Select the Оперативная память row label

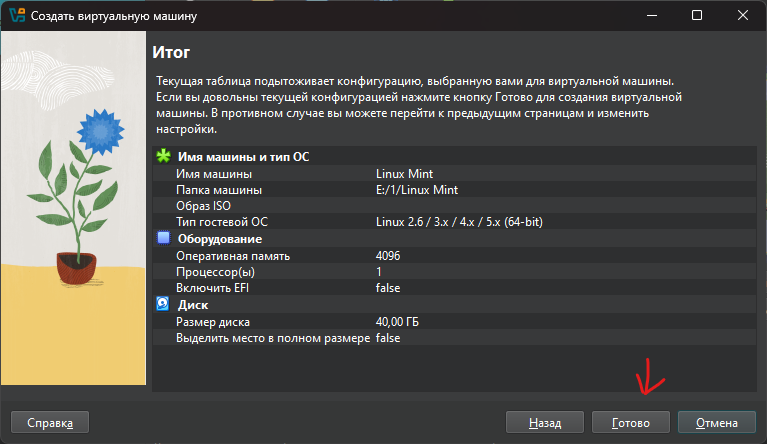tap(233, 256)
